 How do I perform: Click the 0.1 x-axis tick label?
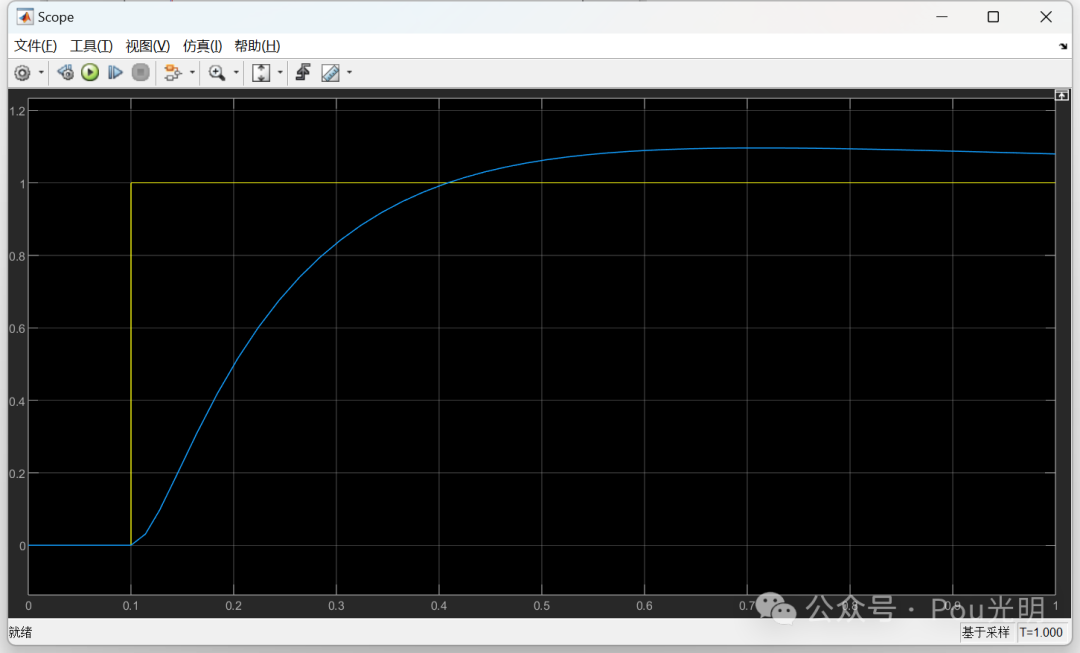tap(130, 606)
